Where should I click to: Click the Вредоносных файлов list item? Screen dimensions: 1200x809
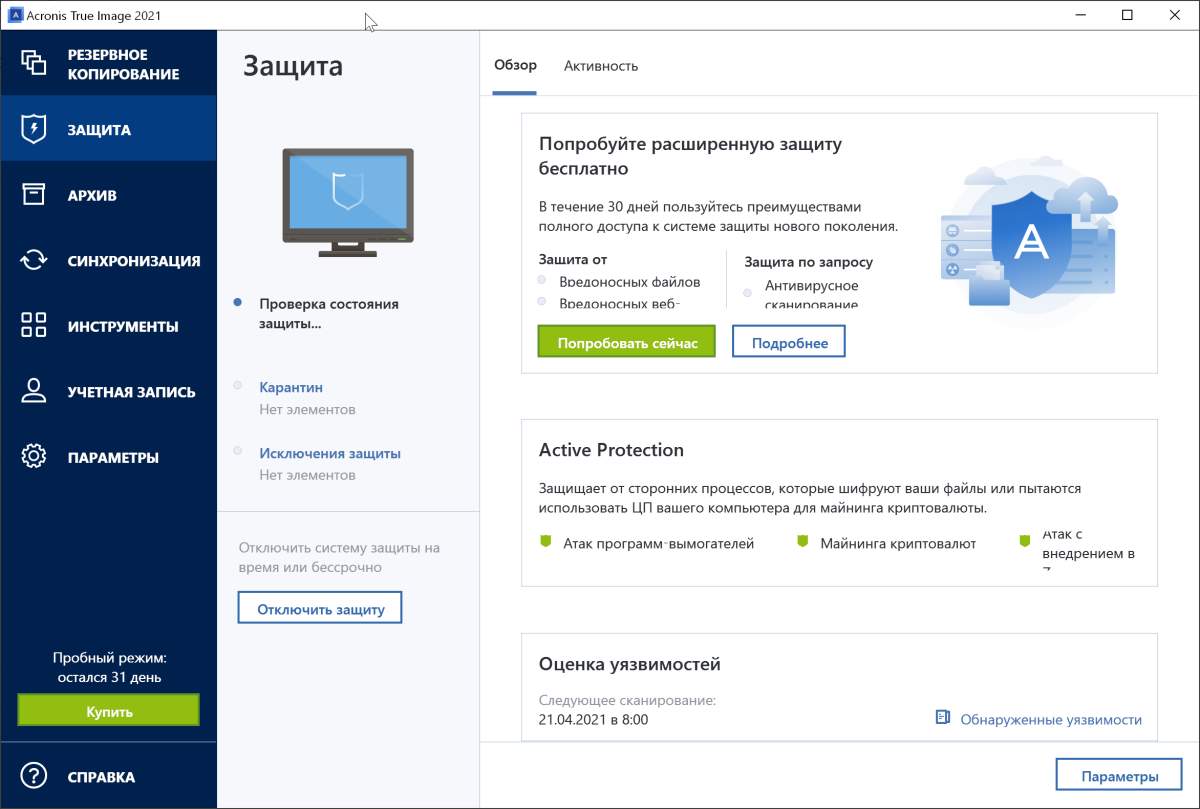630,282
